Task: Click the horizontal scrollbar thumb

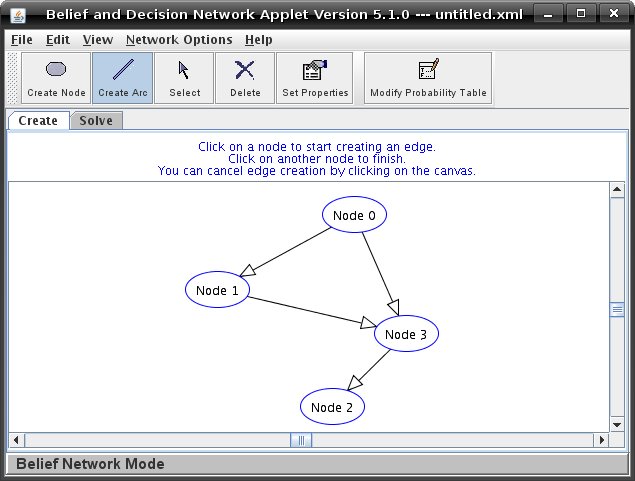Action: [x=301, y=440]
